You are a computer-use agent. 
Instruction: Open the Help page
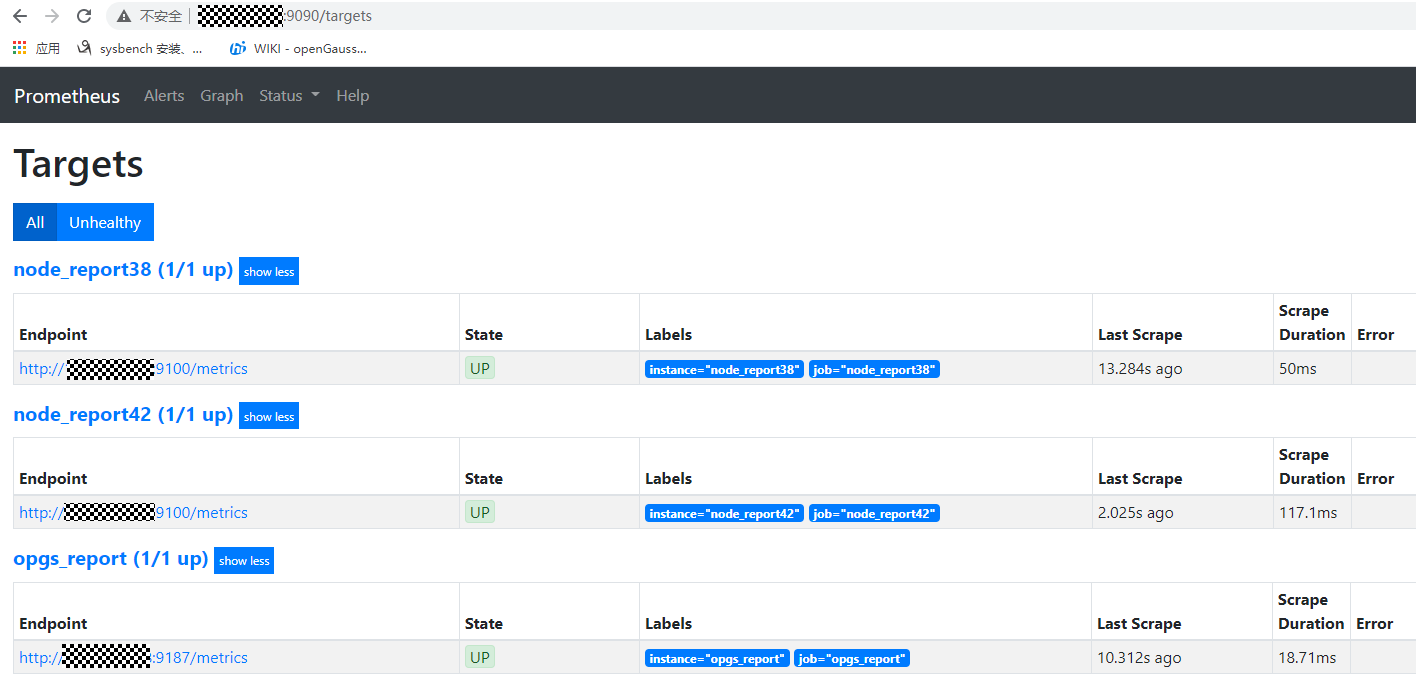coord(353,95)
